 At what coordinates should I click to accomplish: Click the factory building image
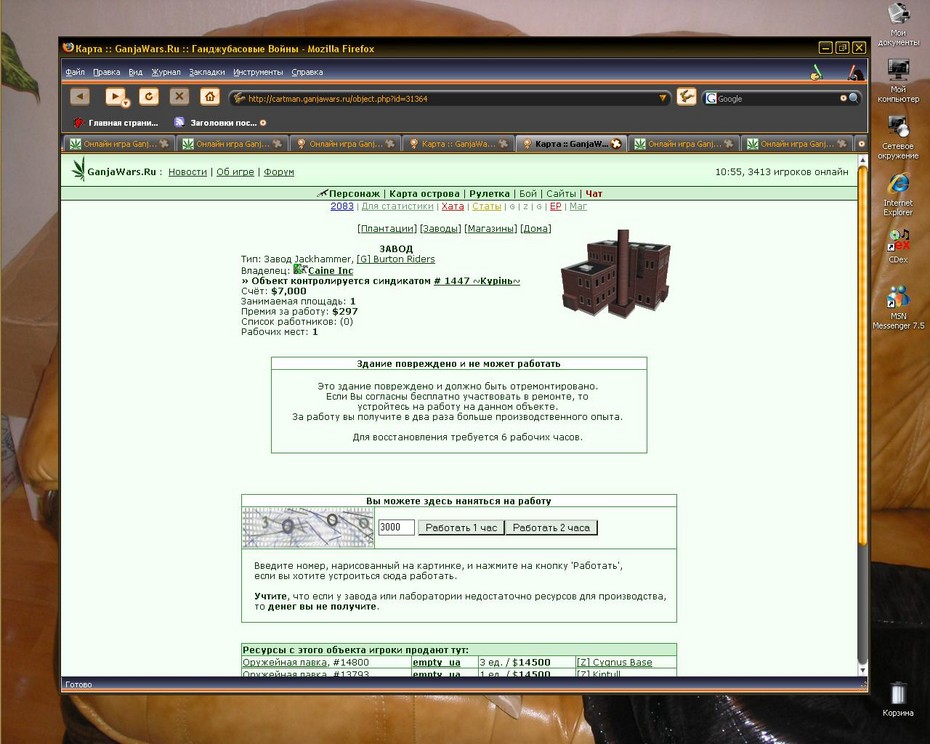(616, 274)
